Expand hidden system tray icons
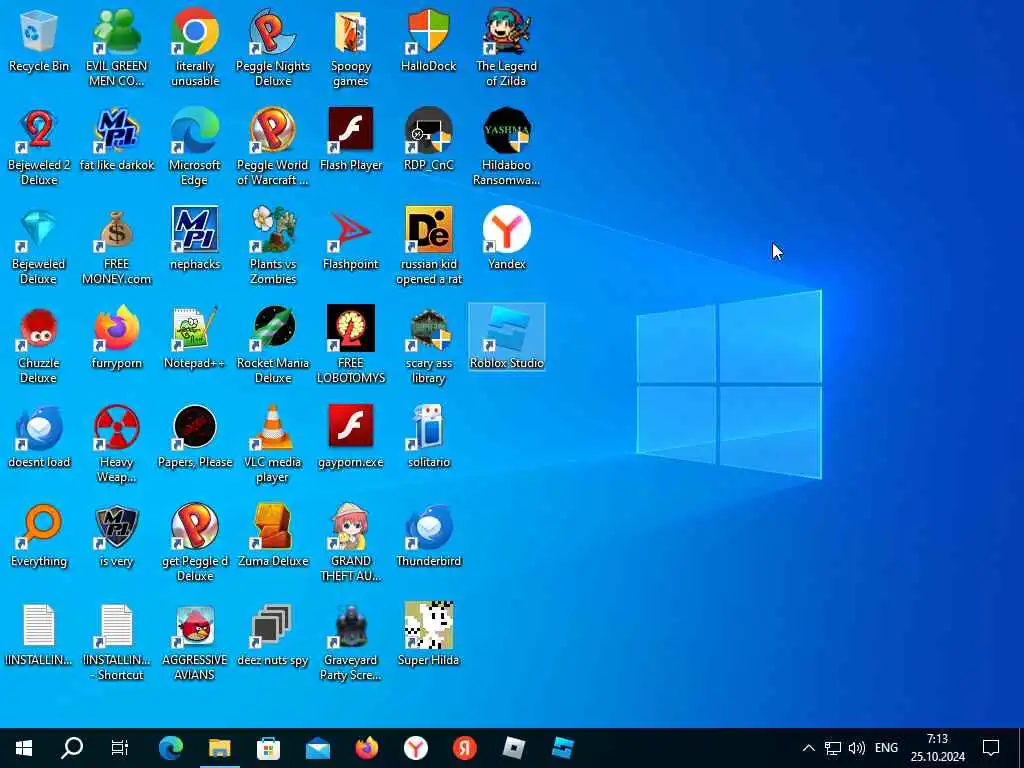Screen dimensions: 1024x768 point(808,748)
